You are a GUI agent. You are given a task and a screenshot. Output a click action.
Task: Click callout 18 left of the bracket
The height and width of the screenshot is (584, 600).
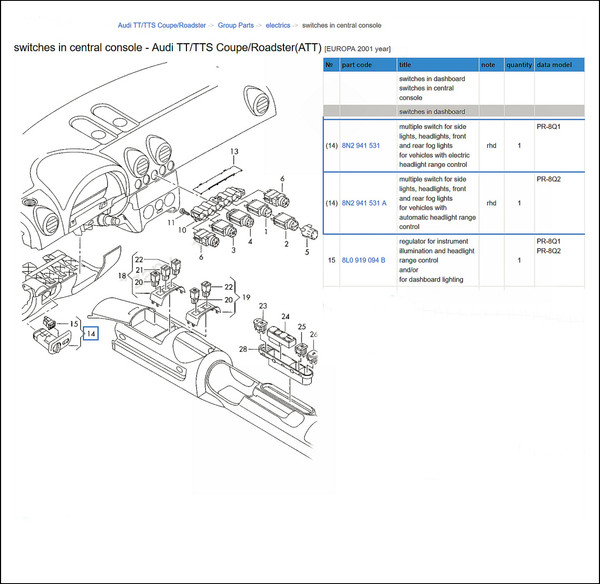pos(122,273)
